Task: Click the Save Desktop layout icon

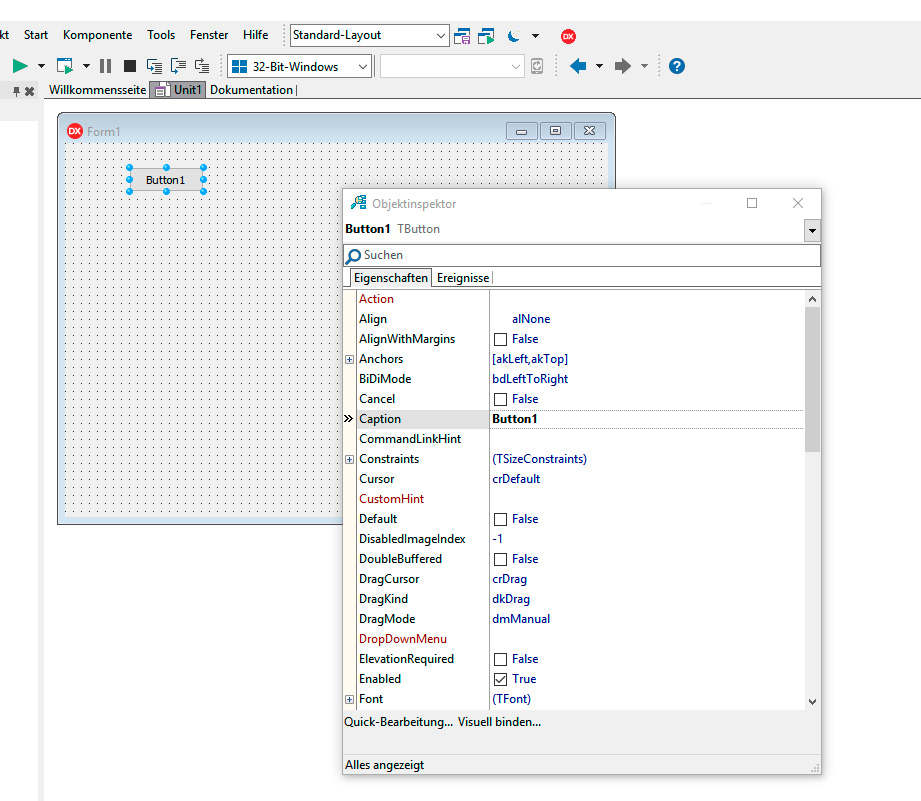Action: click(x=462, y=36)
